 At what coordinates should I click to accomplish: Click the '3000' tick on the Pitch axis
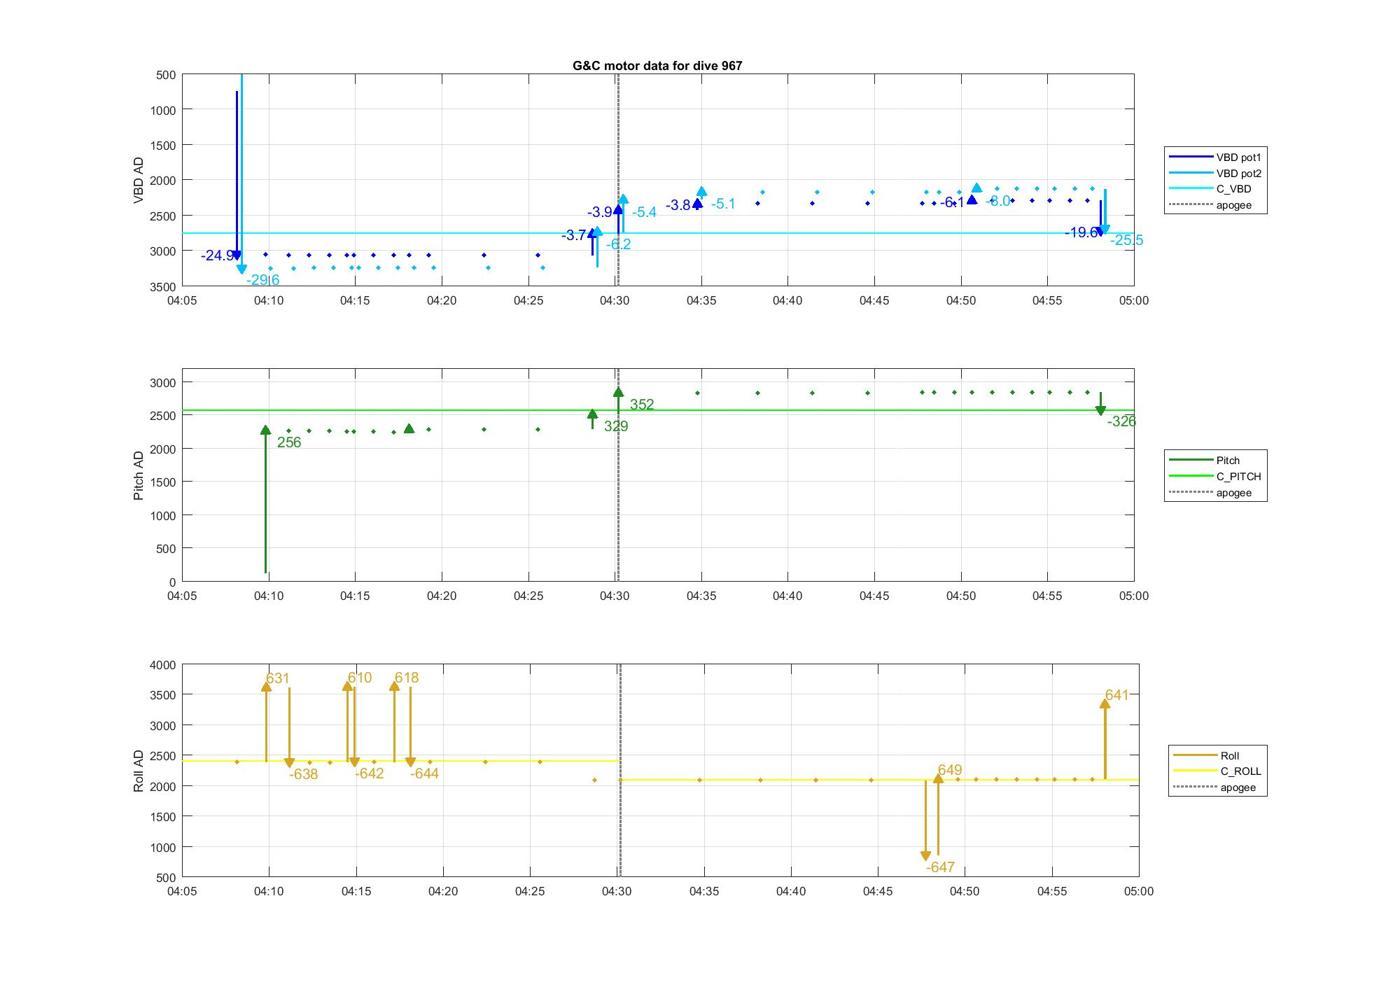(163, 383)
